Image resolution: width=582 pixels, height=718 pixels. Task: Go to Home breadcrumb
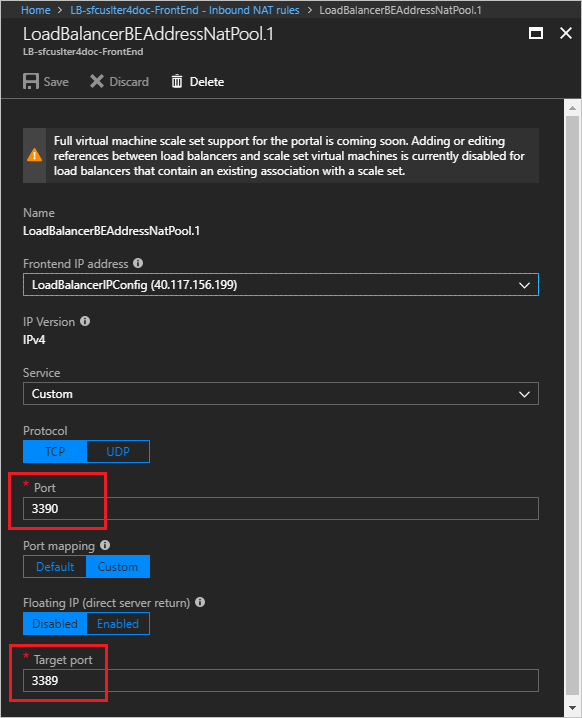[36, 10]
